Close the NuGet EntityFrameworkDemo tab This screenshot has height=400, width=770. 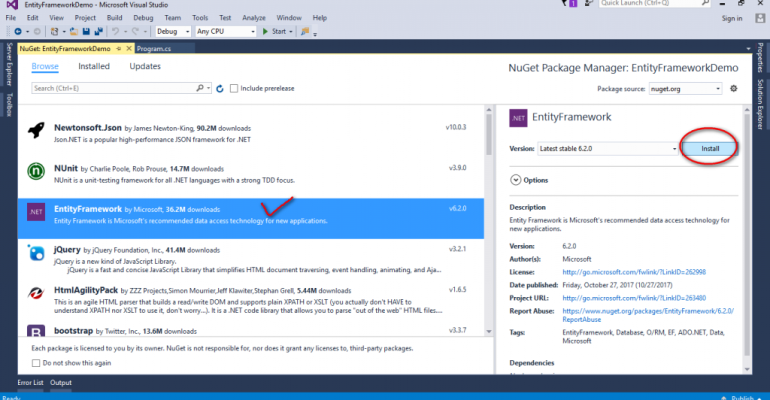coord(129,49)
